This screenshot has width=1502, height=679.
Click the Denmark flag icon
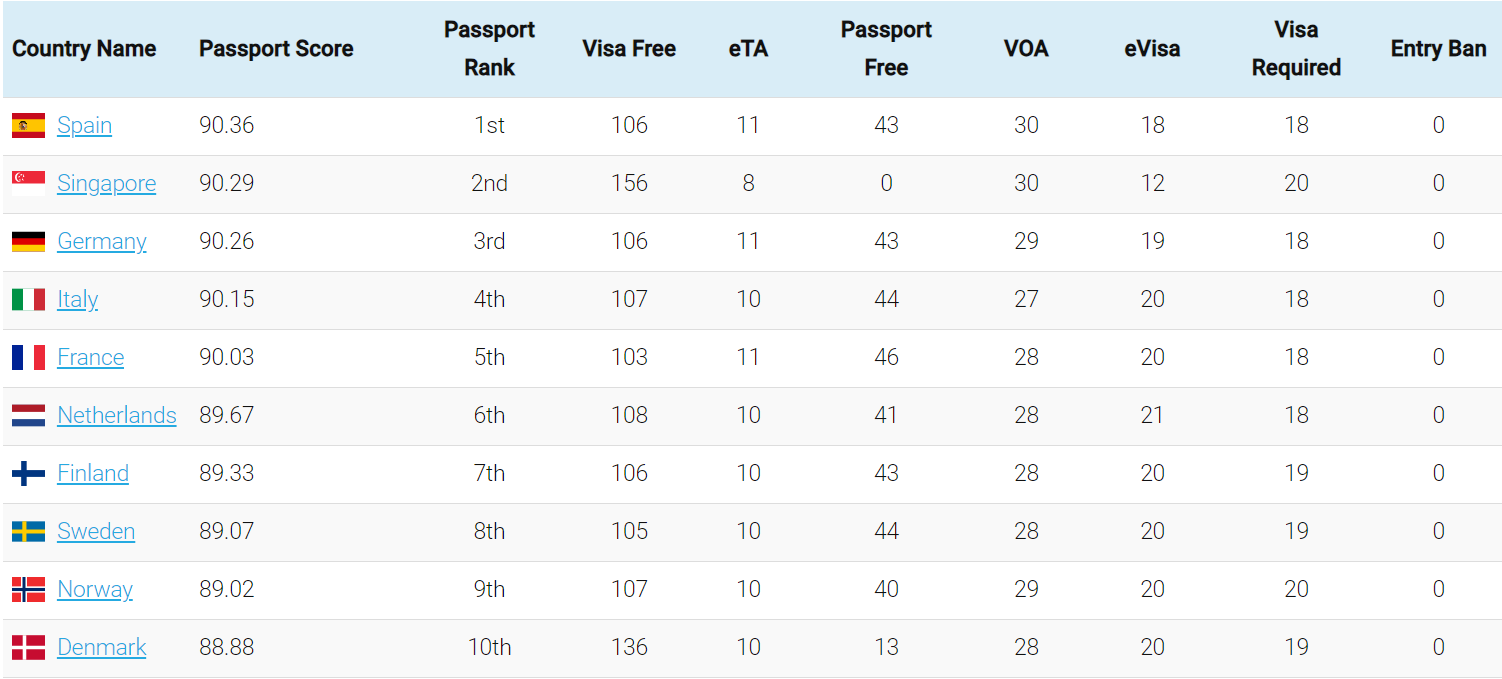coord(28,647)
